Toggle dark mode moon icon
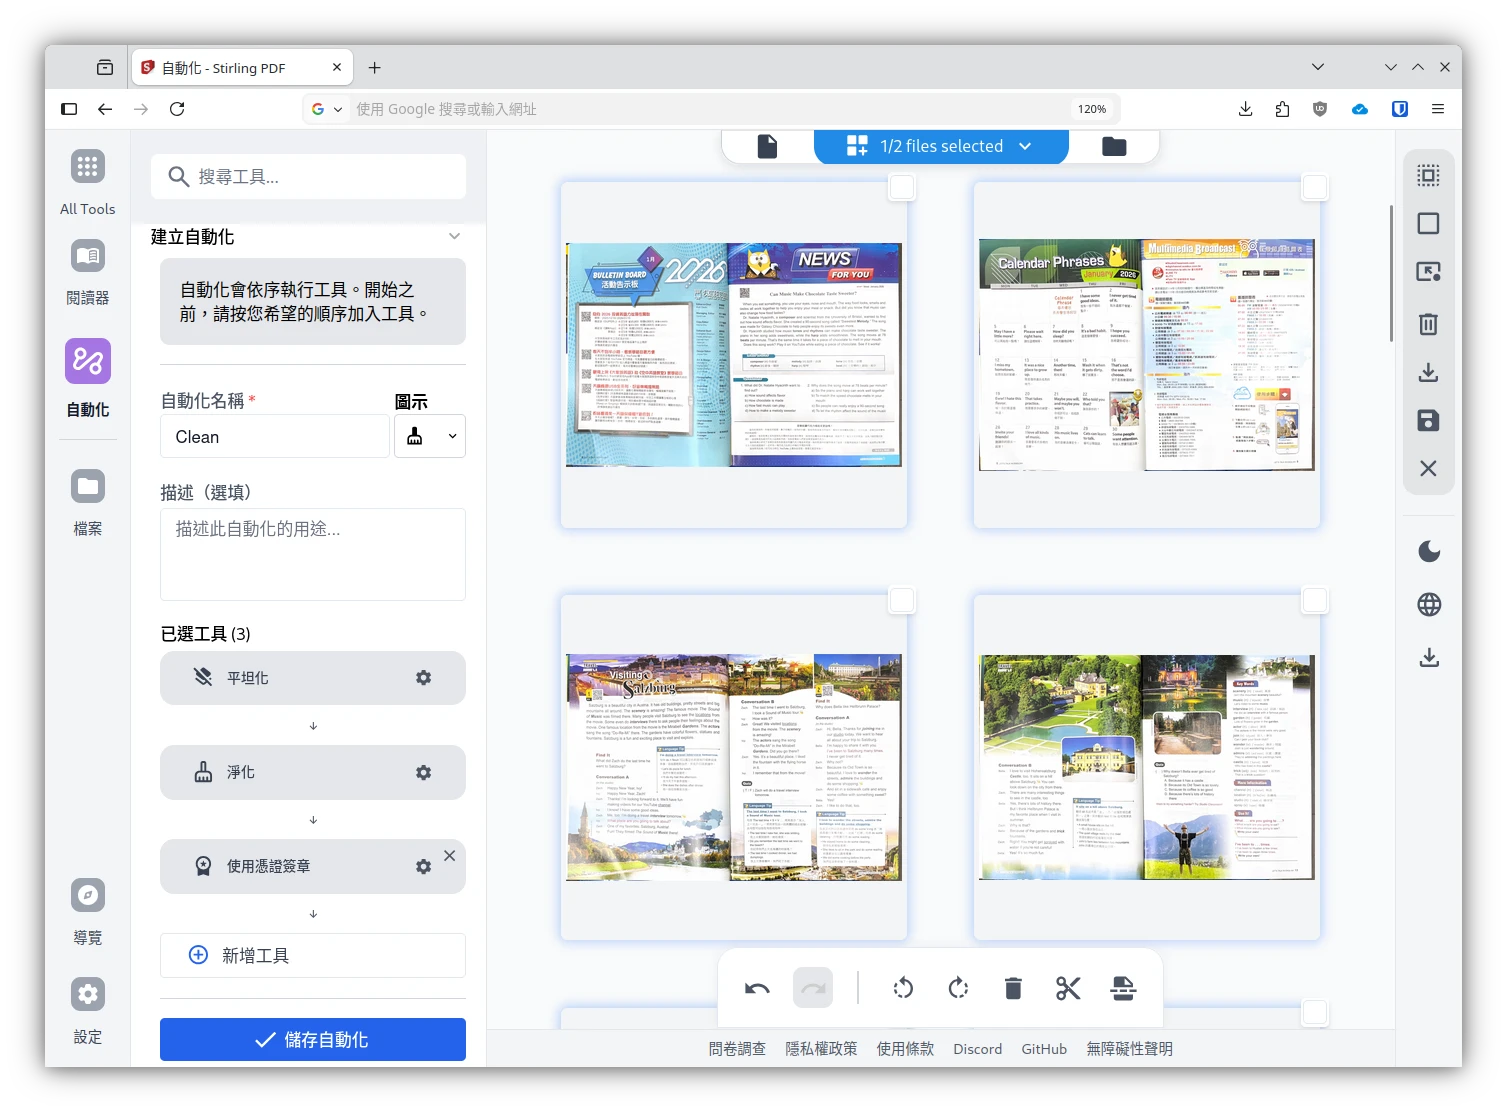The width and height of the screenshot is (1507, 1112). [x=1429, y=552]
